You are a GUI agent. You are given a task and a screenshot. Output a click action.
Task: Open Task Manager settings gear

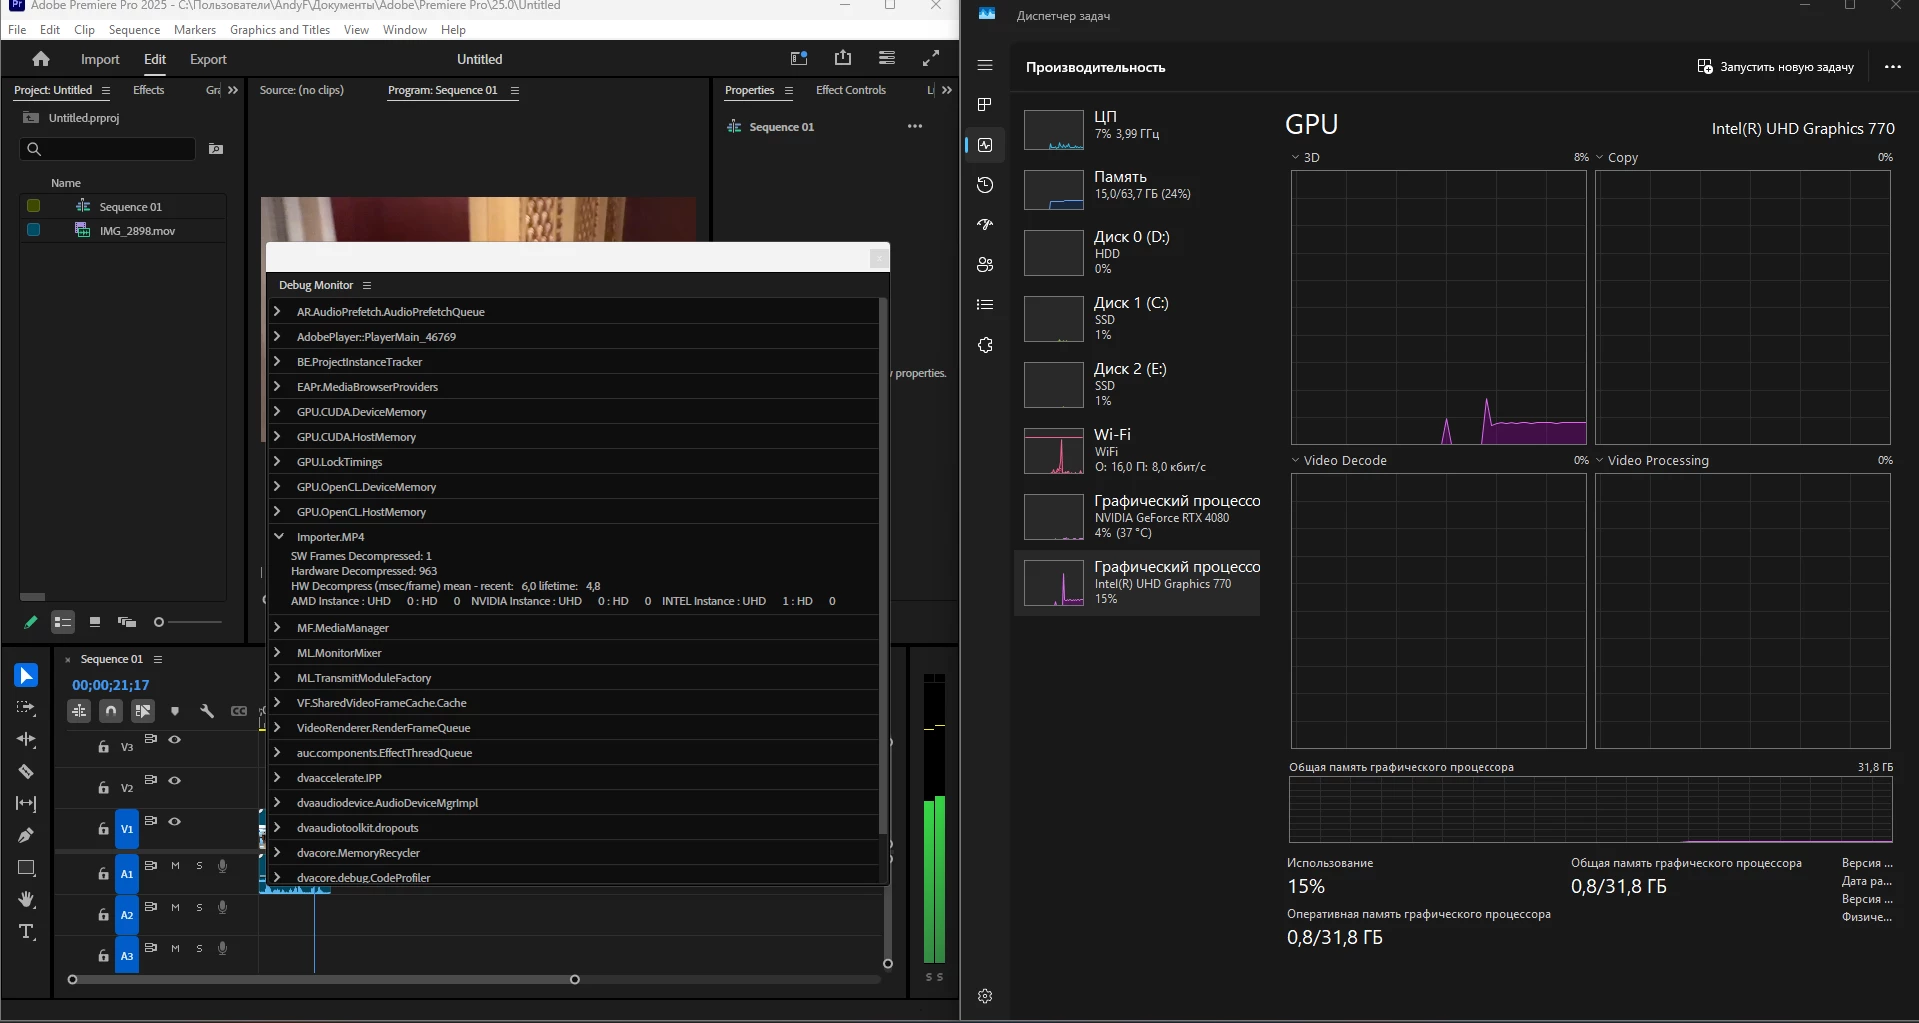tap(985, 996)
